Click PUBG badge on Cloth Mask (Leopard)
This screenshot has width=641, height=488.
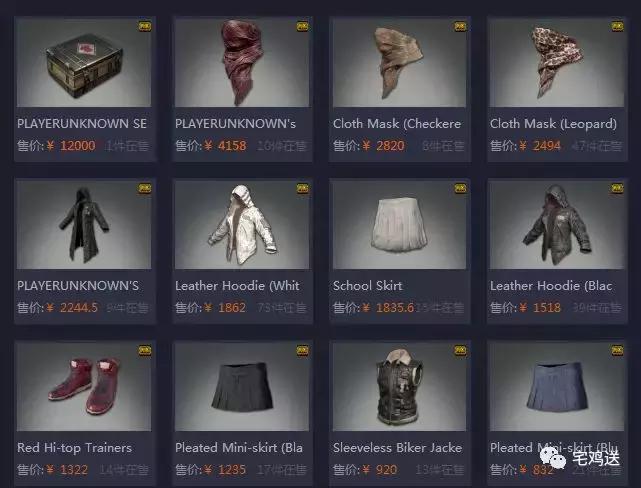(x=617, y=27)
